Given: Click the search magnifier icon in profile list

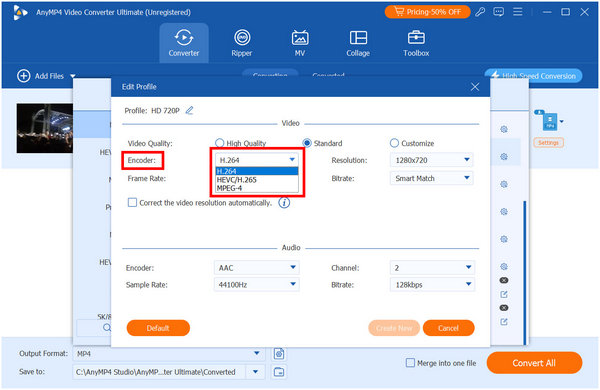Looking at the screenshot, I should point(107,328).
